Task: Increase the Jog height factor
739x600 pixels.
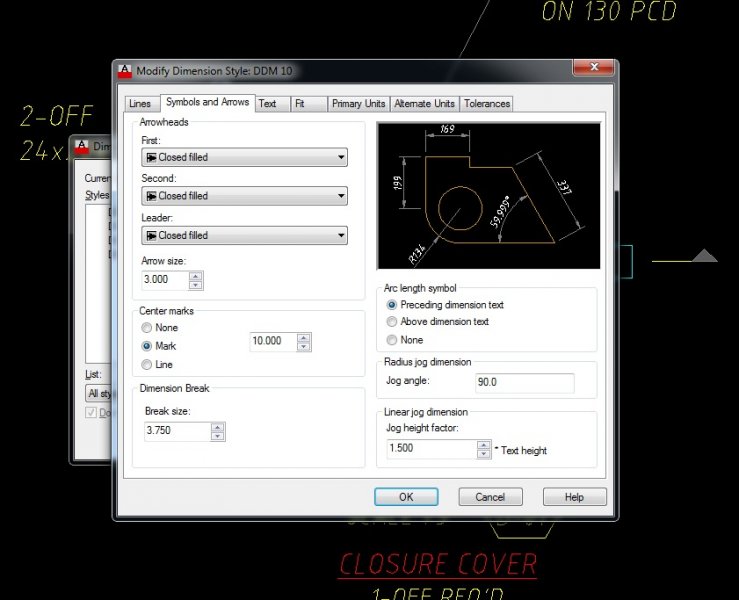Action: point(484,445)
